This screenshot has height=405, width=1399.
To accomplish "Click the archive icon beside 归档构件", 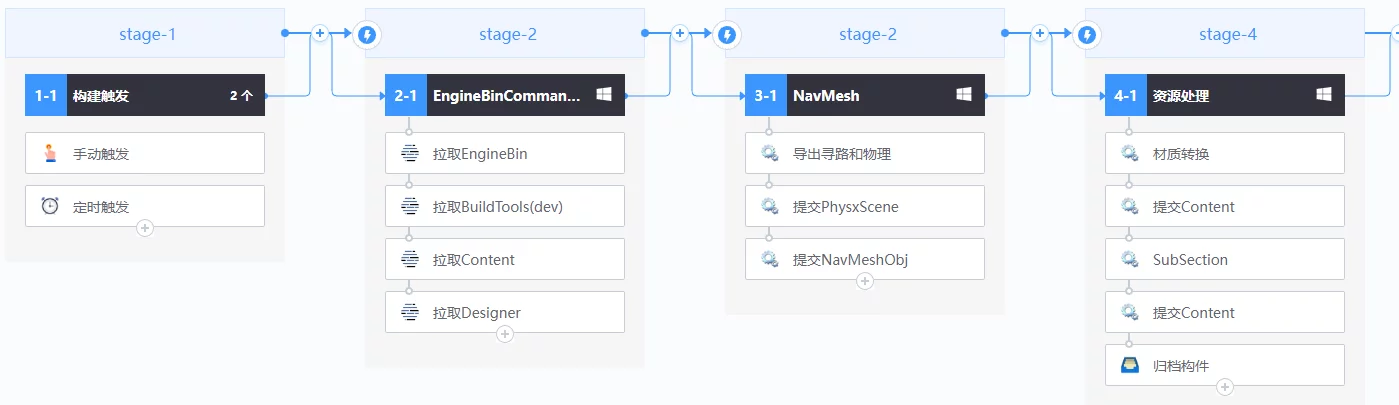I will [x=1130, y=365].
